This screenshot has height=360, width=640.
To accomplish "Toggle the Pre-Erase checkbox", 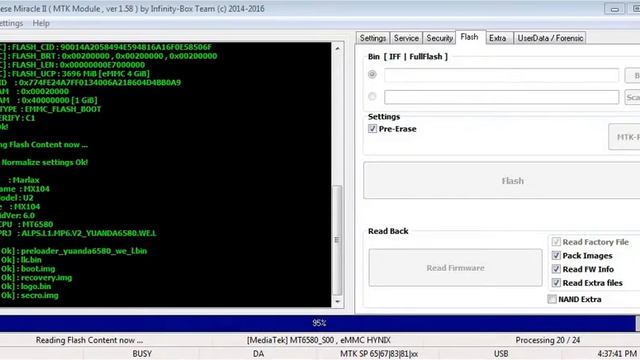I will (372, 129).
